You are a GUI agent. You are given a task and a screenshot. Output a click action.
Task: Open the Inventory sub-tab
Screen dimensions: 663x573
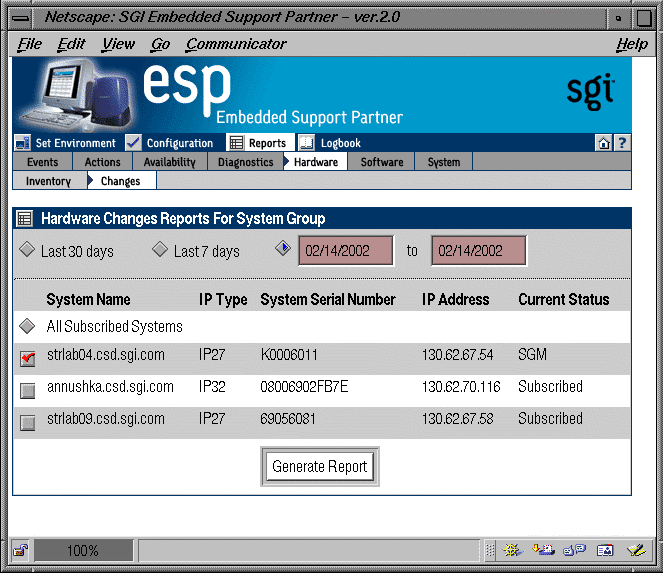[49, 181]
